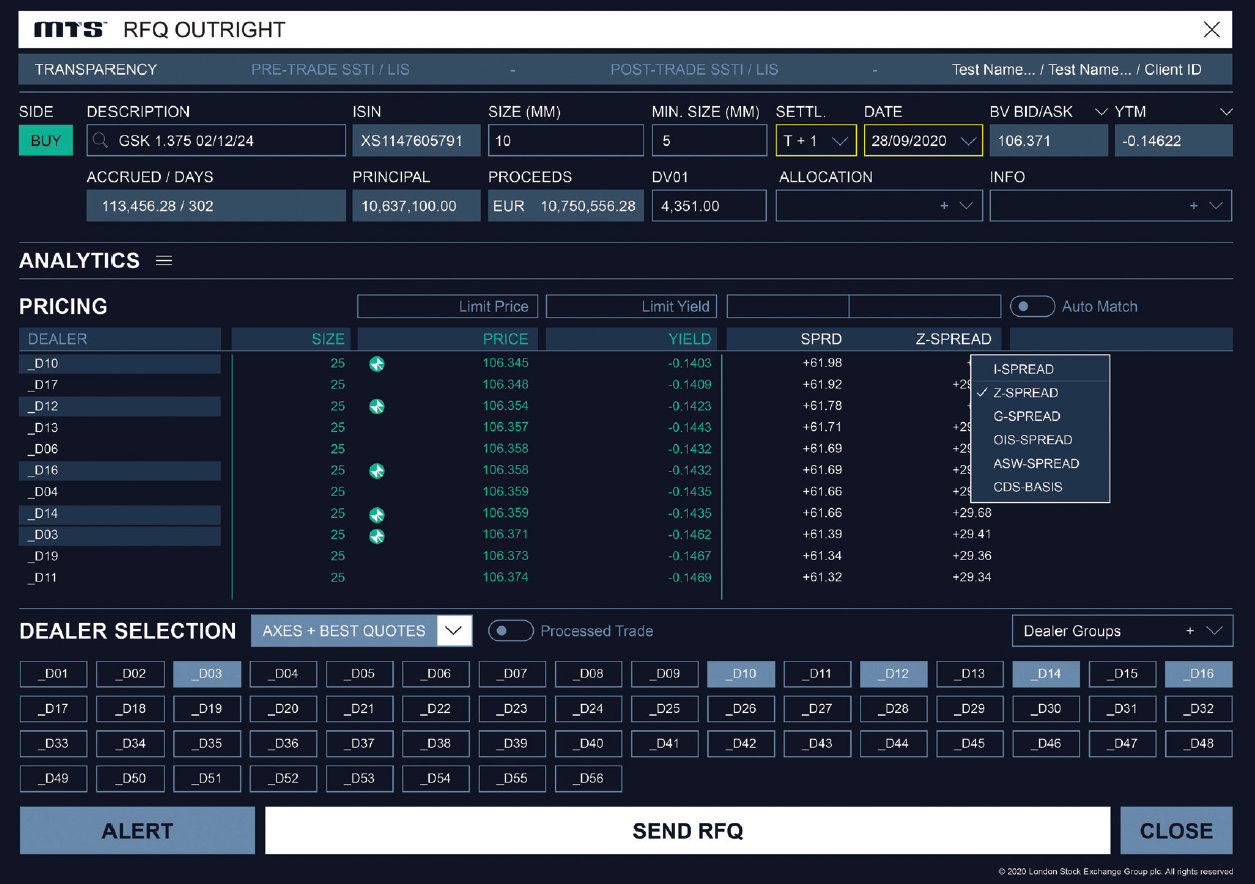Click ISIN value XS1147605791
1255x884 pixels.
coord(416,141)
